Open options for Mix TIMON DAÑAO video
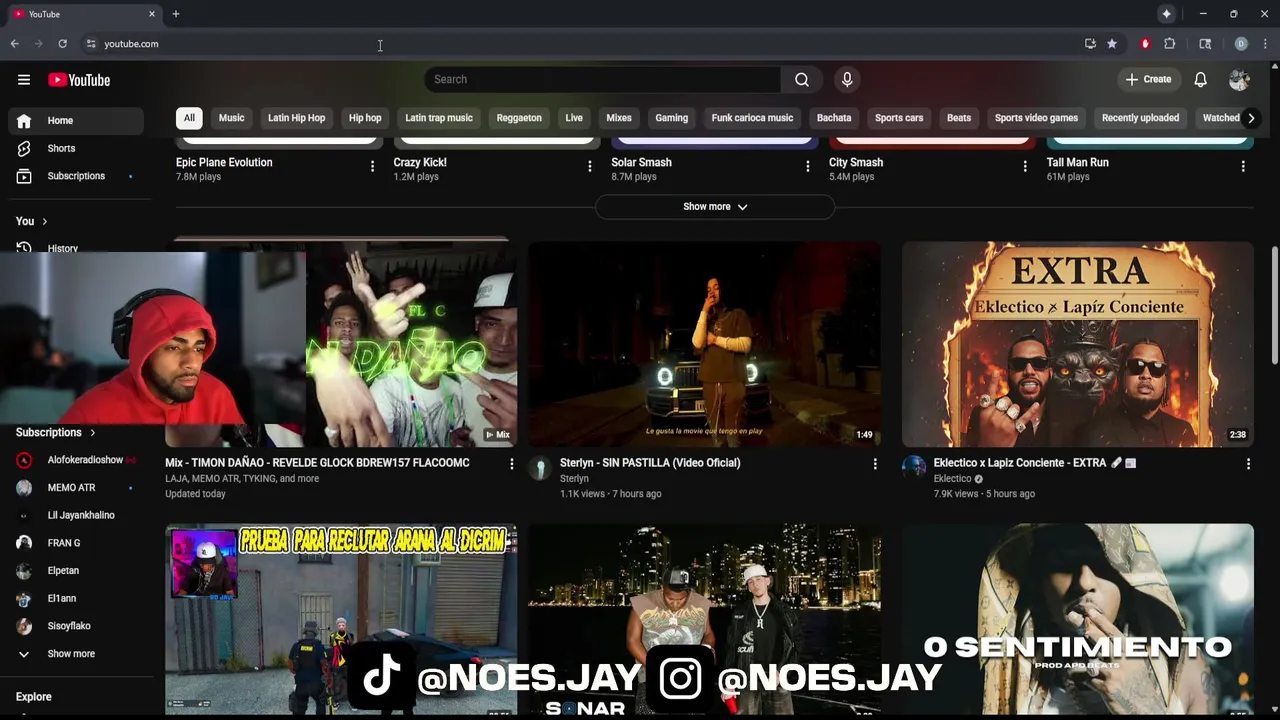The width and height of the screenshot is (1280, 720). [512, 464]
